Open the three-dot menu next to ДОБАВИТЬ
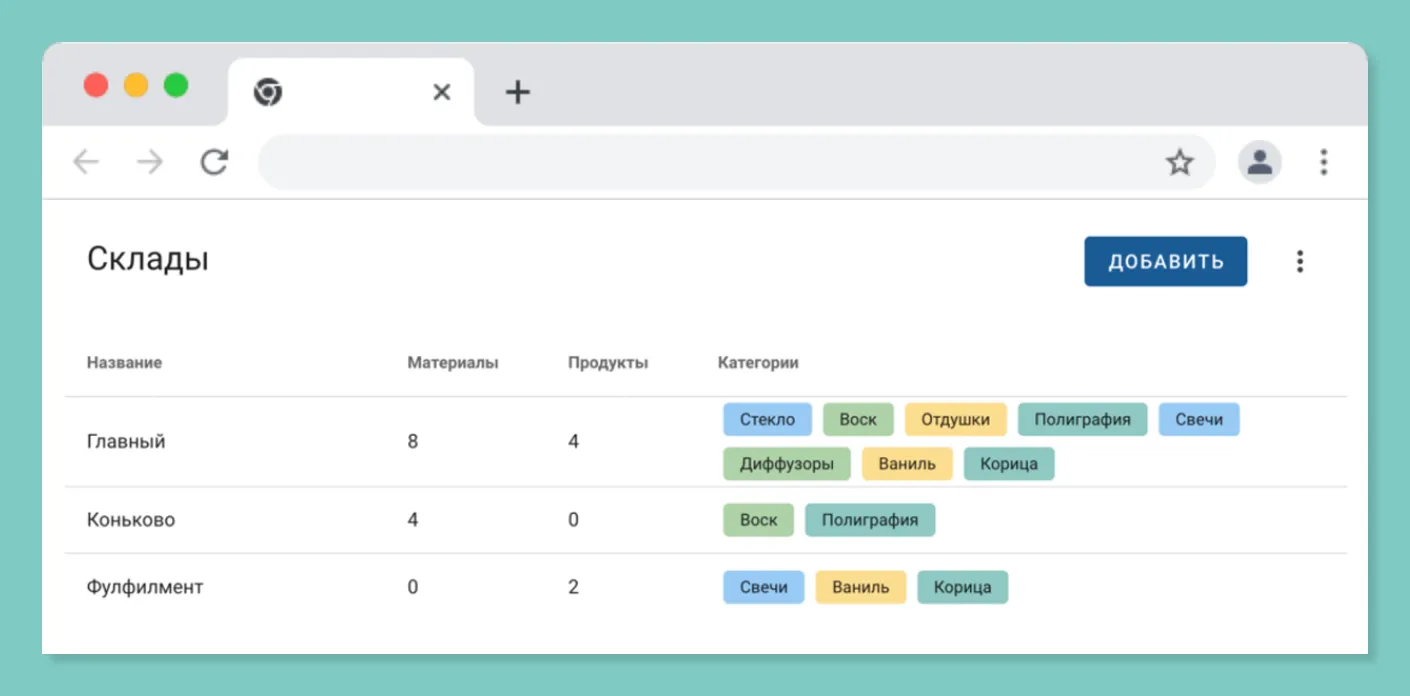 click(1300, 262)
